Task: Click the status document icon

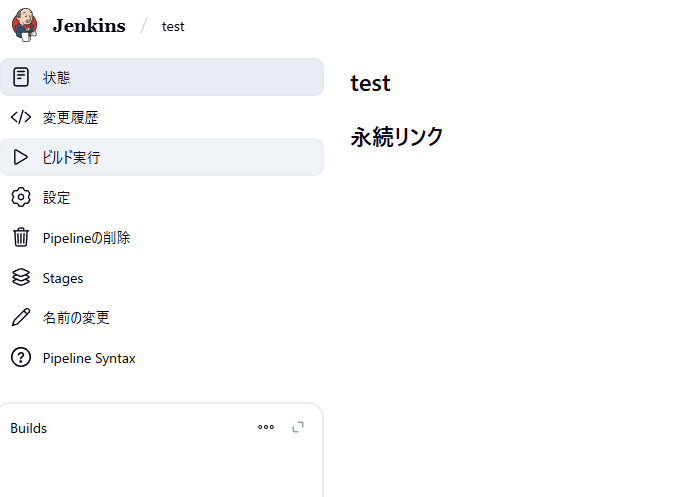Action: [x=21, y=77]
